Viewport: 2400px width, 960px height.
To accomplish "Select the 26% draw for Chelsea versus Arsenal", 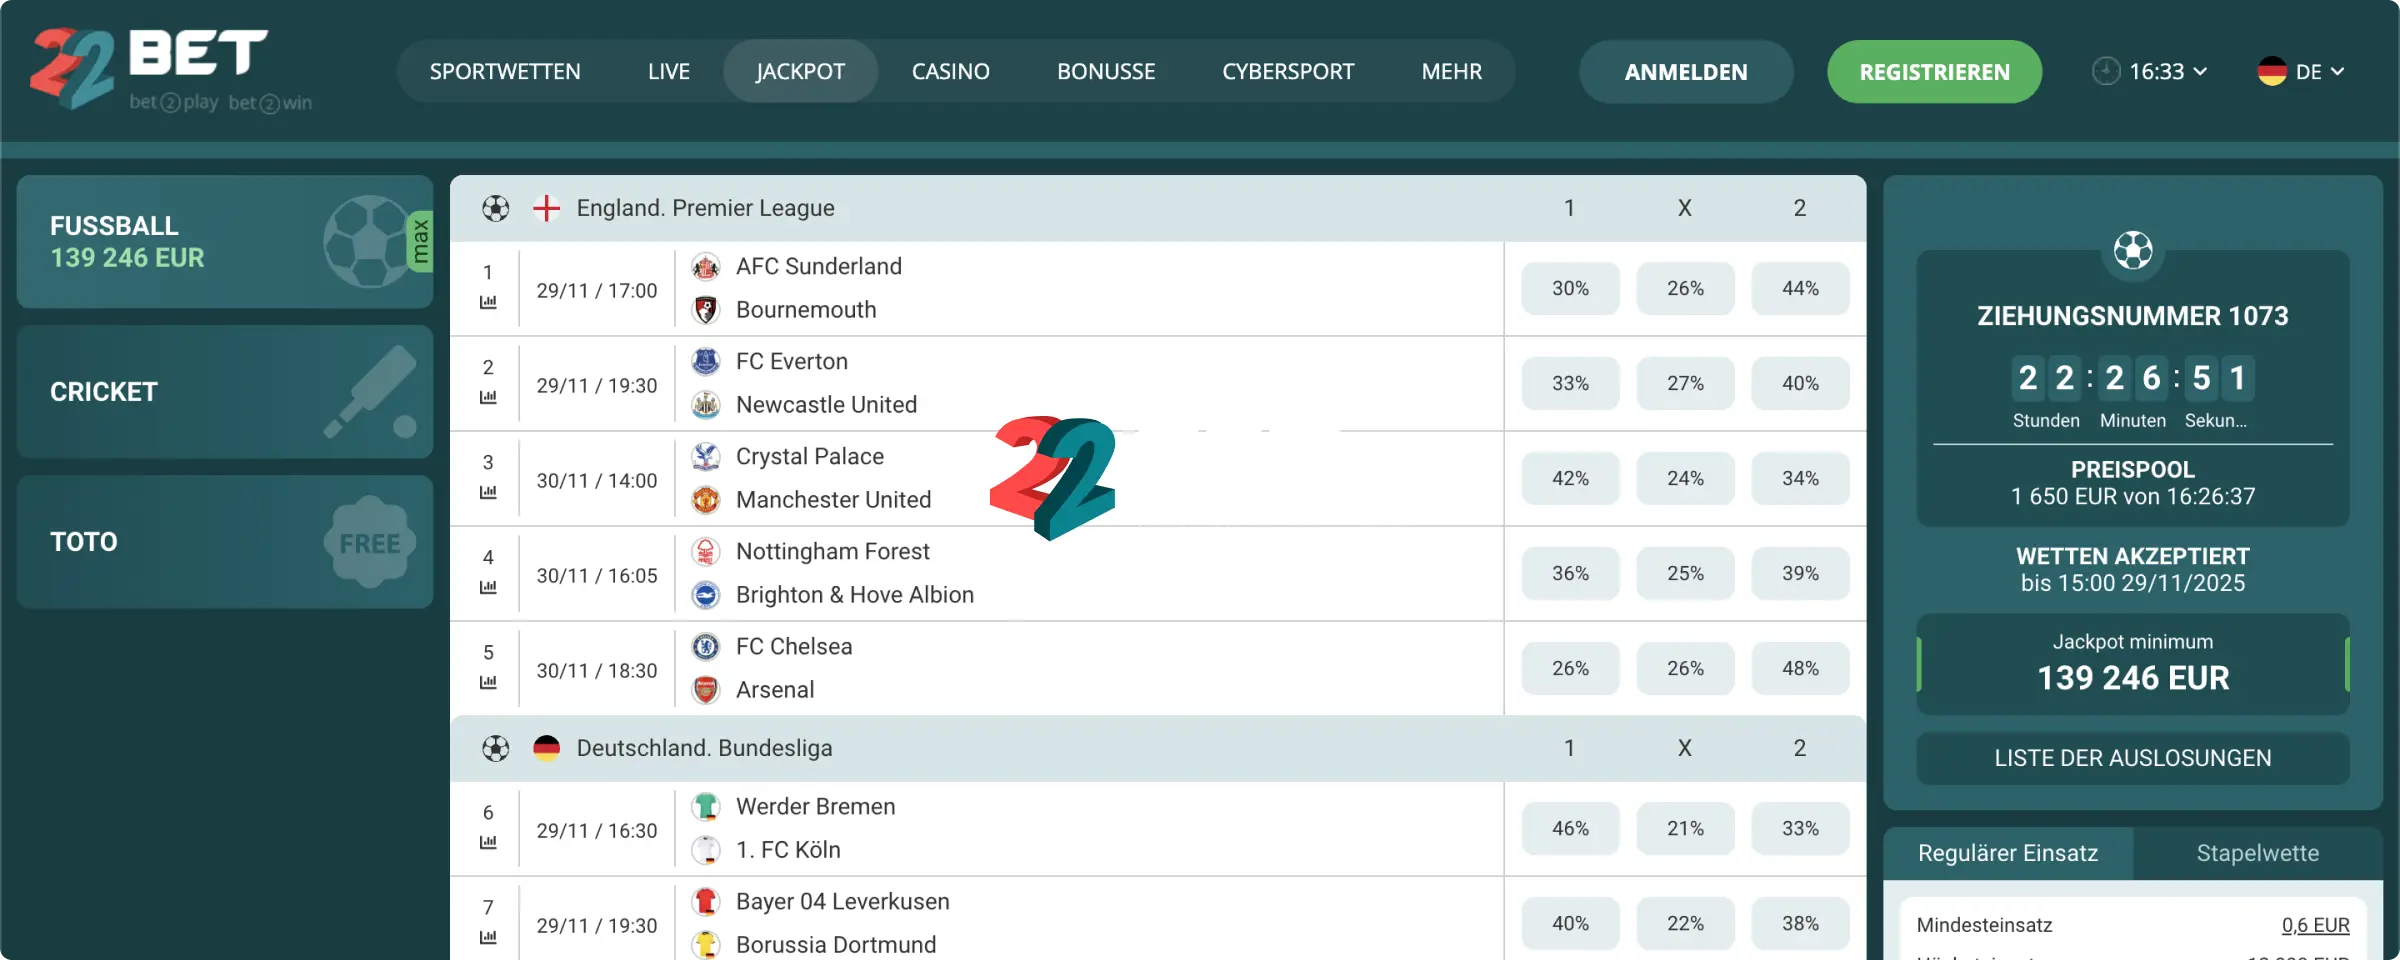I will pos(1685,668).
